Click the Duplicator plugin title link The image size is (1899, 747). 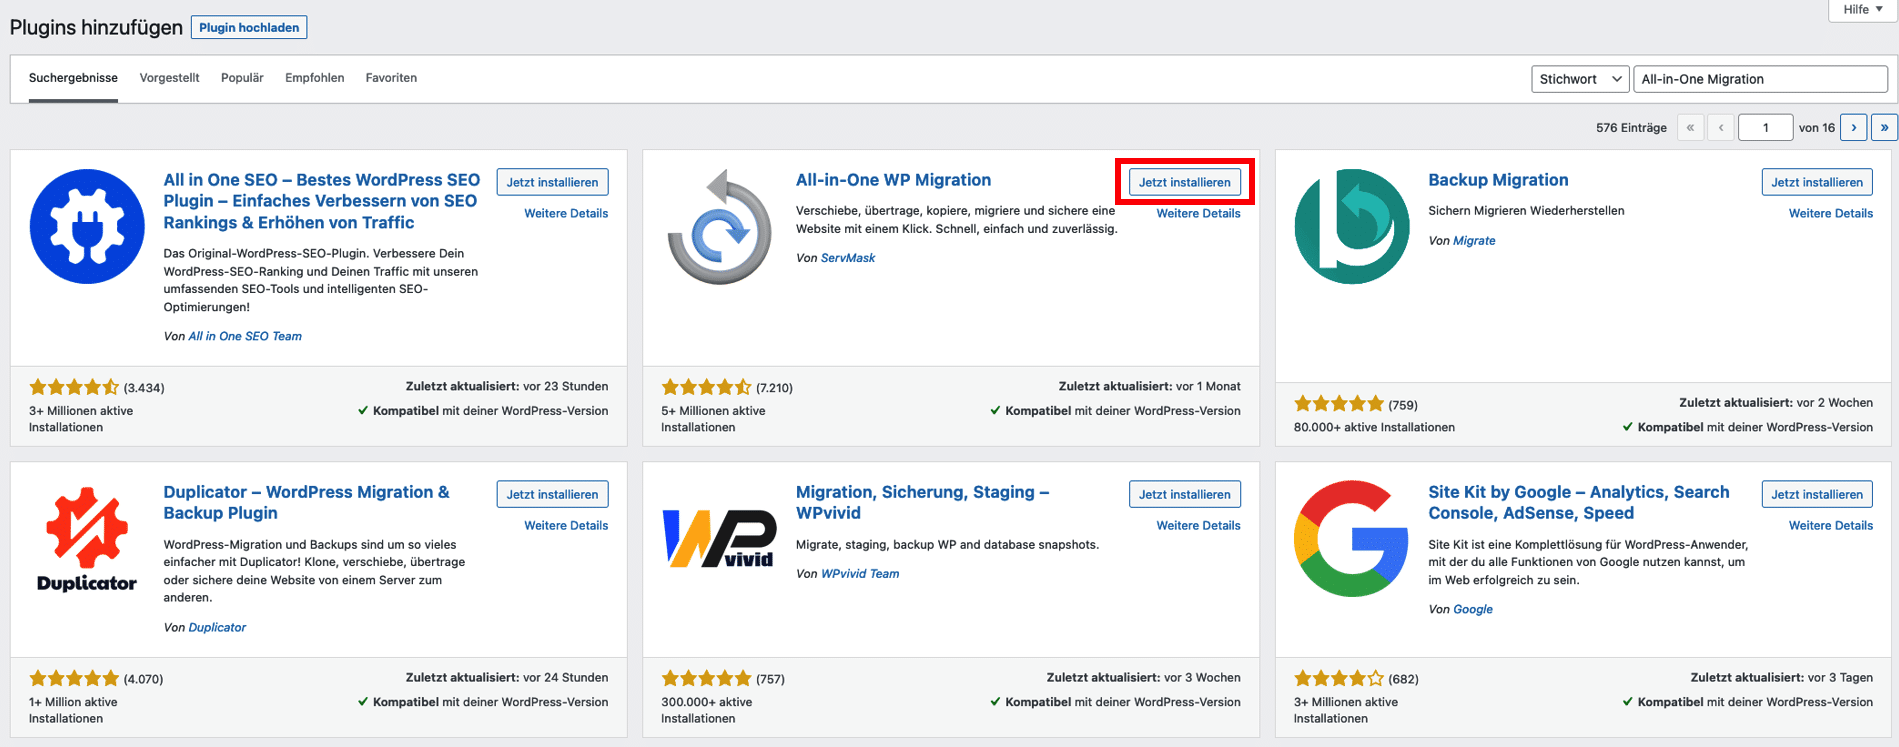tap(307, 502)
